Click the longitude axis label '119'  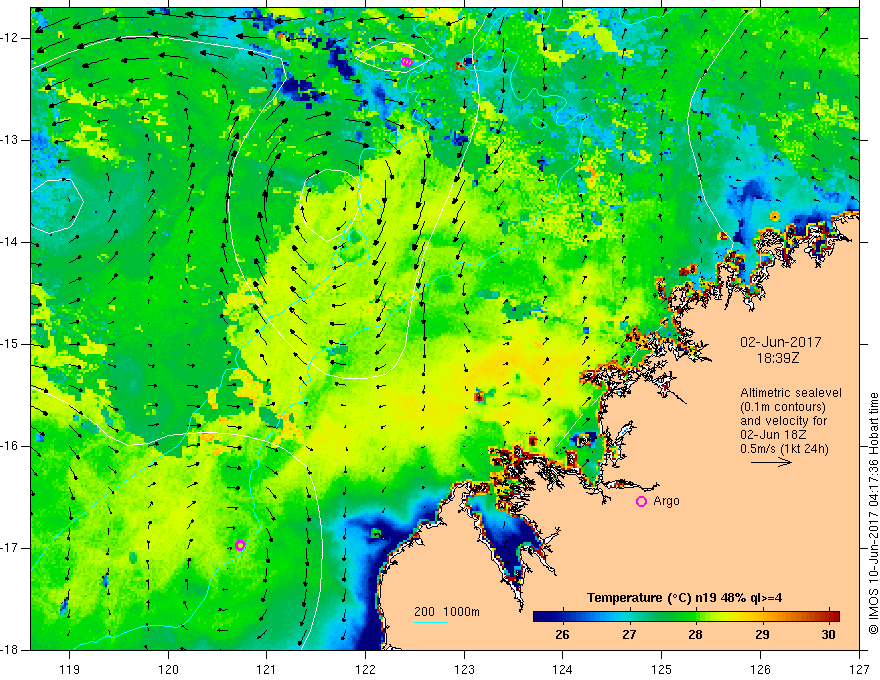pos(70,669)
